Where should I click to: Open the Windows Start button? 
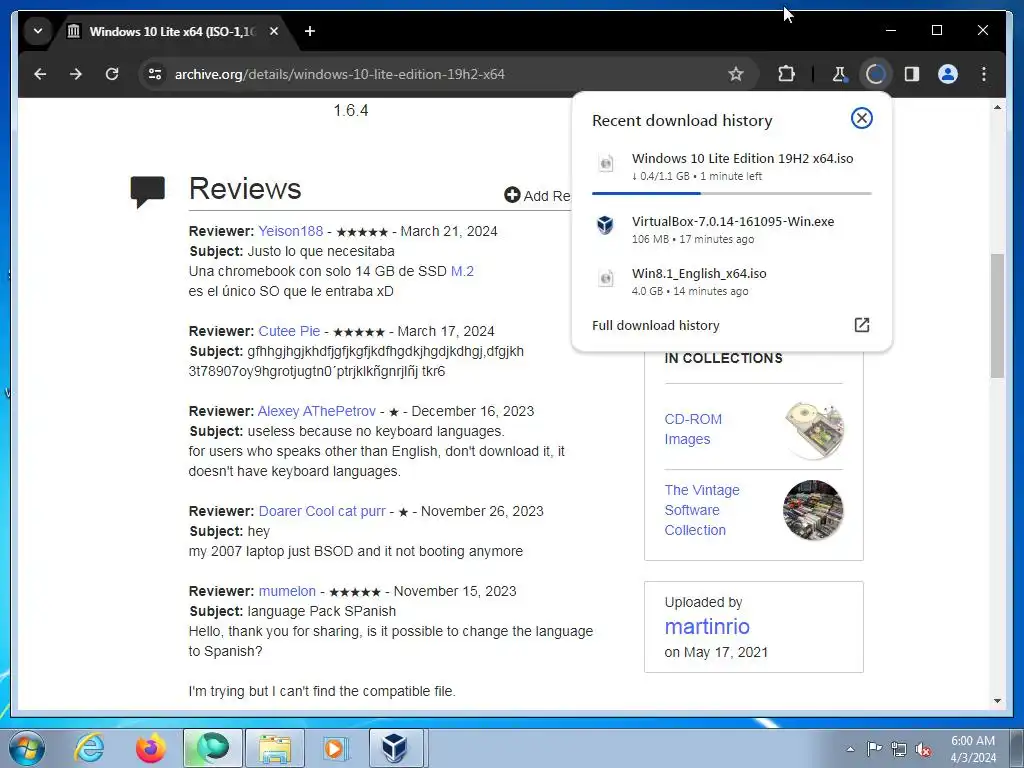coord(26,748)
